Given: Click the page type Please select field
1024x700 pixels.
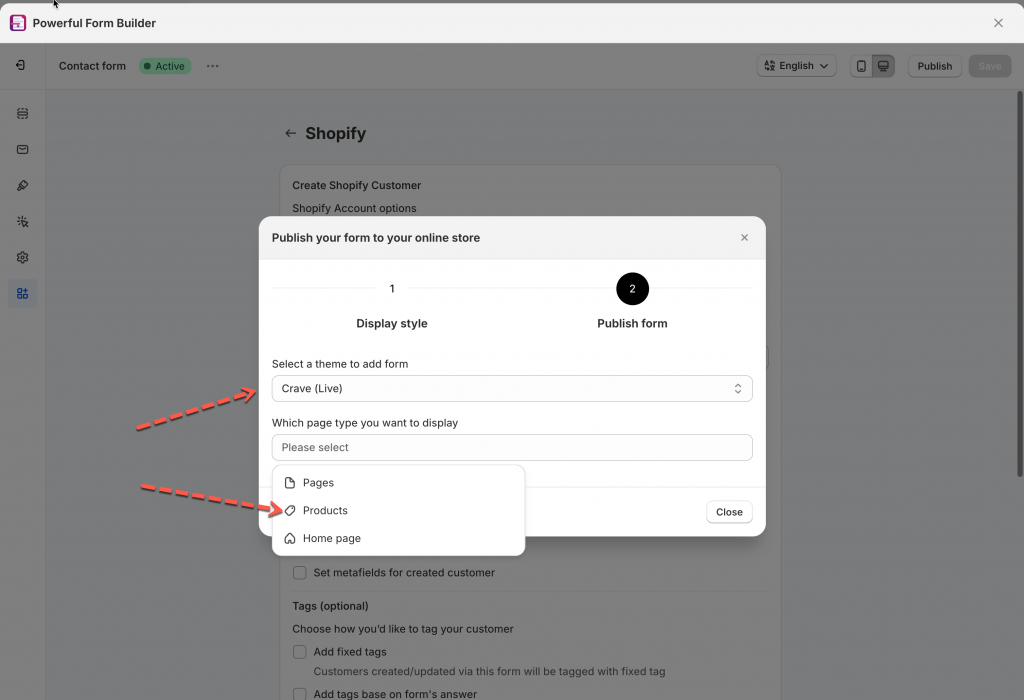Looking at the screenshot, I should point(512,448).
